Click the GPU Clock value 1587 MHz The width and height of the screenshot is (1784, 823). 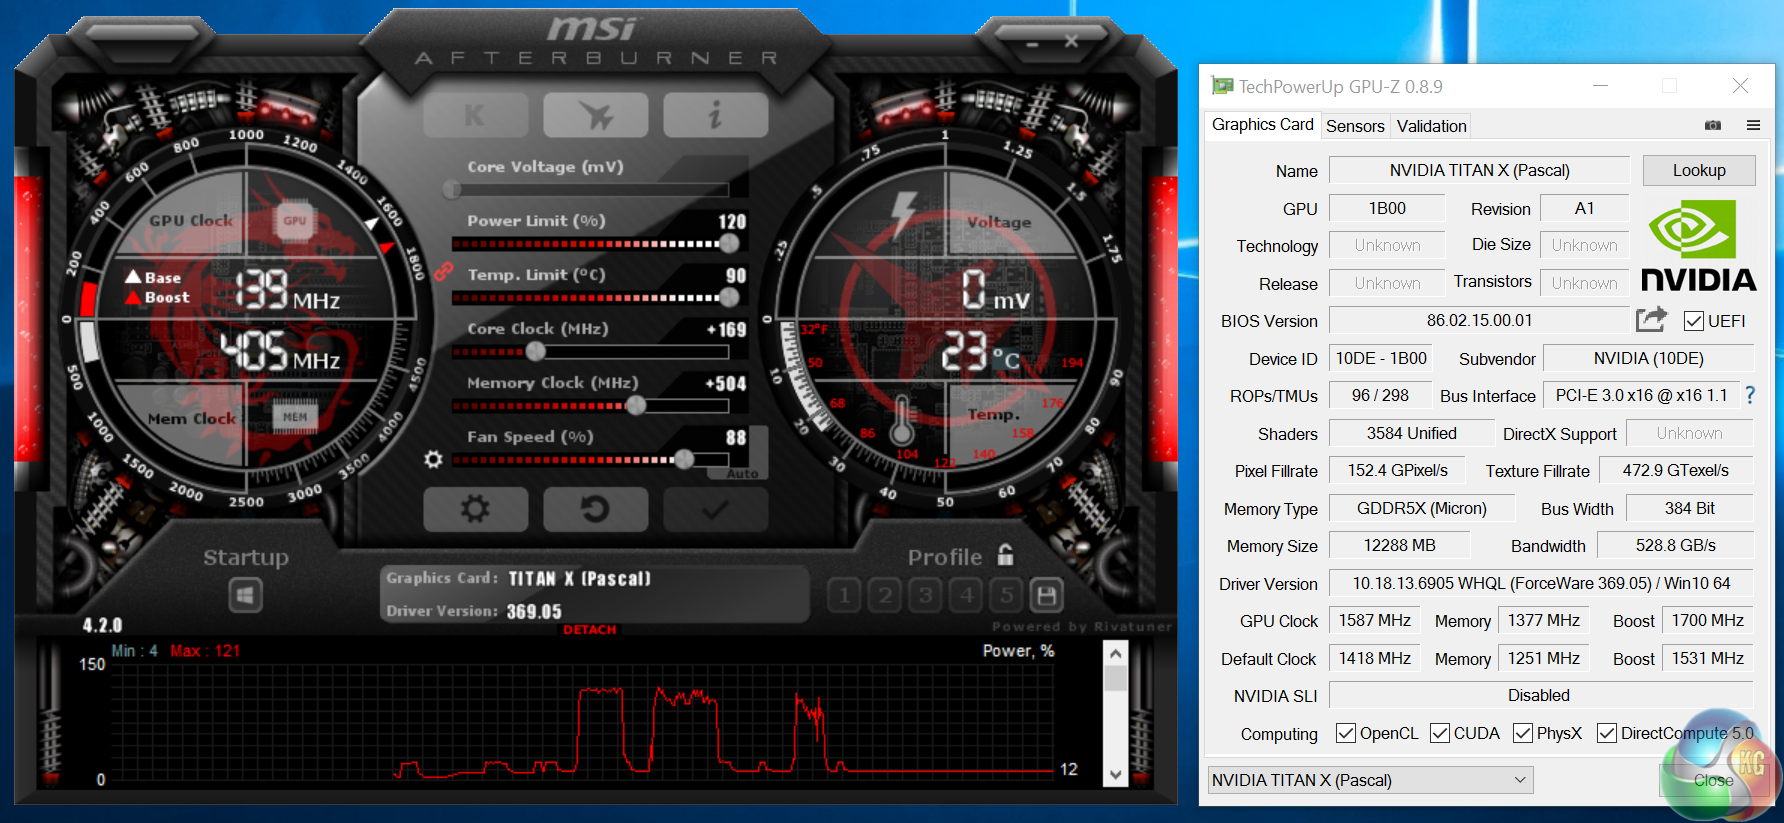1374,620
